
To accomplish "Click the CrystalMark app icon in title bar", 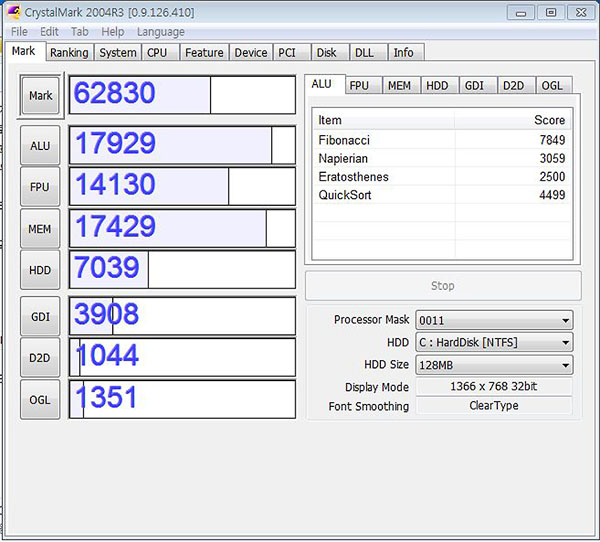I will (14, 12).
